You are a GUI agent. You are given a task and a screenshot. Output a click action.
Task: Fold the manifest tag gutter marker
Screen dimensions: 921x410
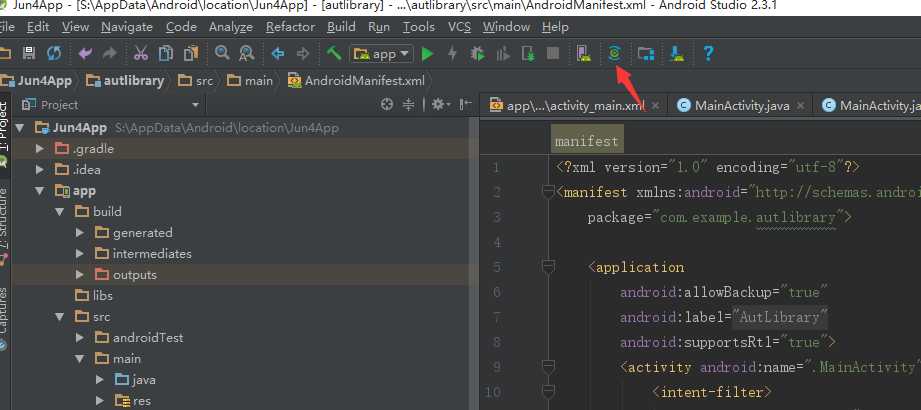pos(549,191)
